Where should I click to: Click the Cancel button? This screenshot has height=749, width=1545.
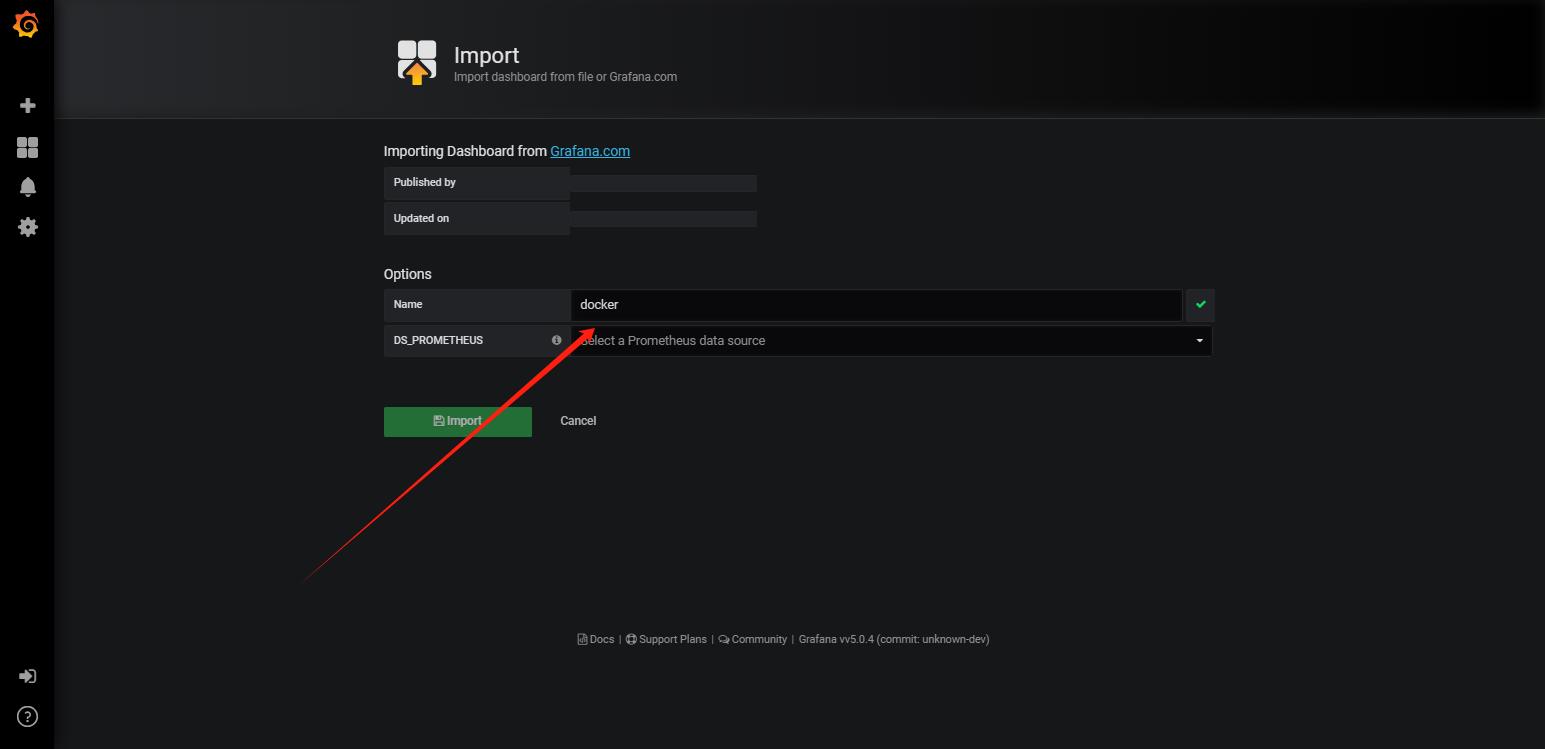click(578, 421)
